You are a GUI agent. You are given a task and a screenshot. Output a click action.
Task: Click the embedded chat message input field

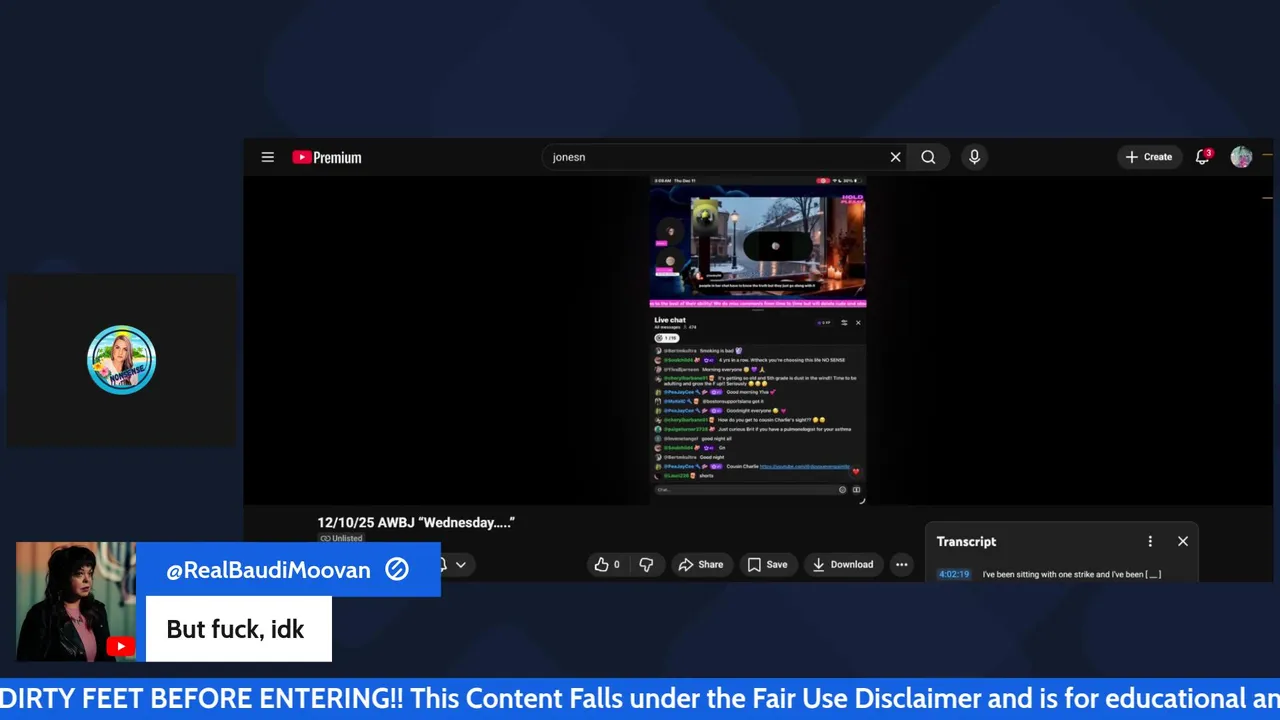[x=745, y=489]
